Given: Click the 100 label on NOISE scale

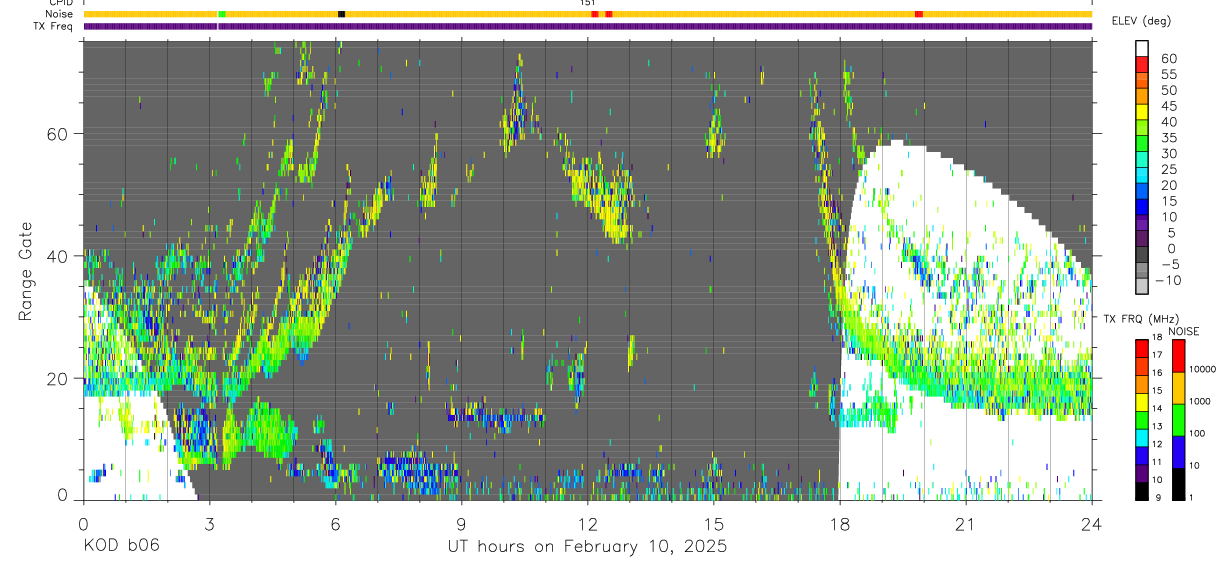Looking at the screenshot, I should 1197,433.
